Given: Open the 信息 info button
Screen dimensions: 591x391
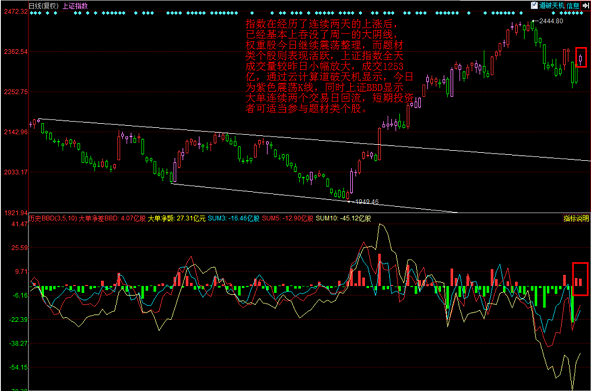Looking at the screenshot, I should 573,6.
